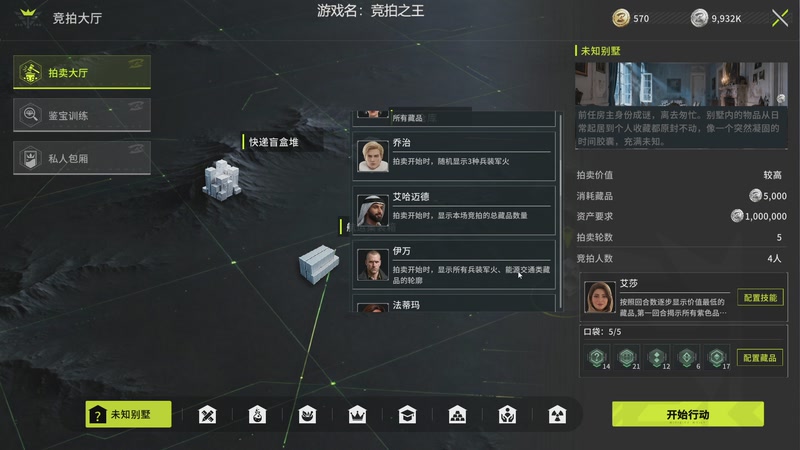Screen dimensions: 800x450
Task: Click the 未知别墅 preview image
Action: [681, 84]
